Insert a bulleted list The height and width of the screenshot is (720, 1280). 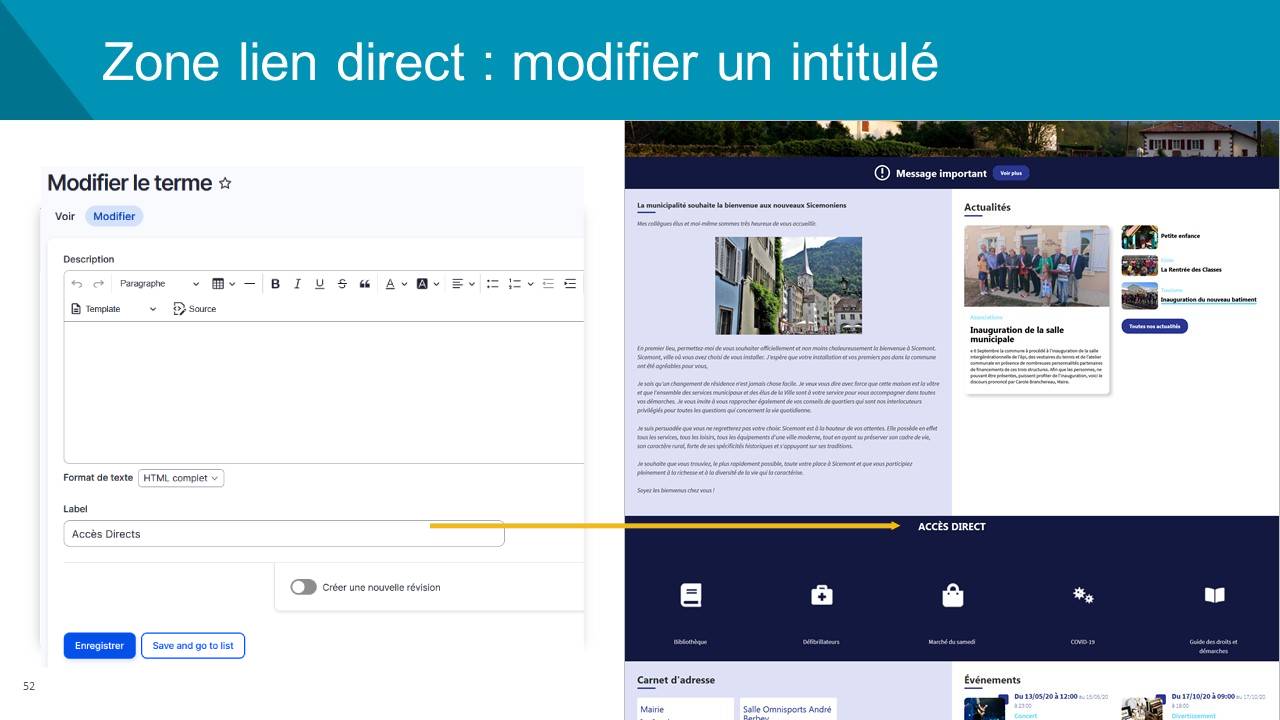492,284
